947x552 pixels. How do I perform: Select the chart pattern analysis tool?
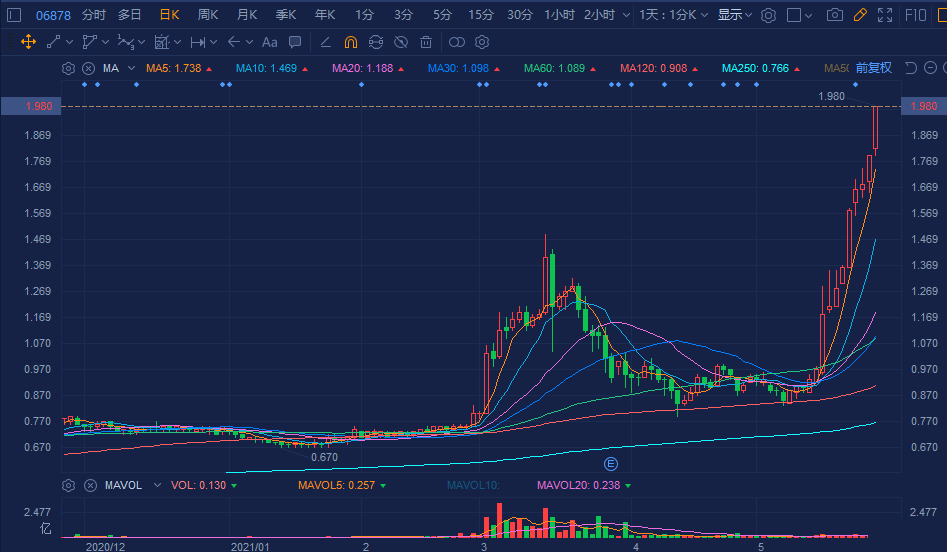tap(161, 42)
